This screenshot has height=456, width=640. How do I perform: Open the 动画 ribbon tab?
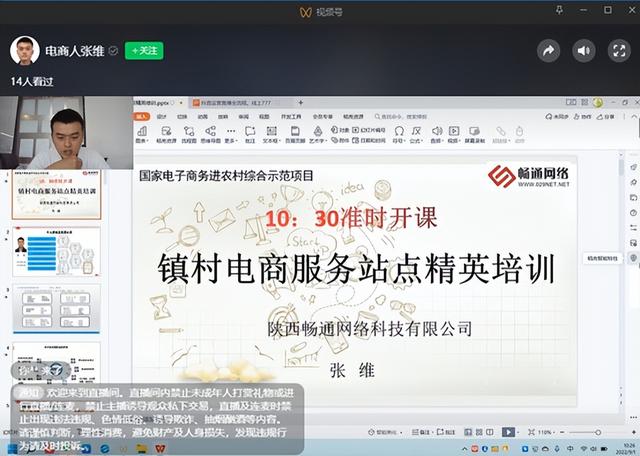(x=202, y=117)
